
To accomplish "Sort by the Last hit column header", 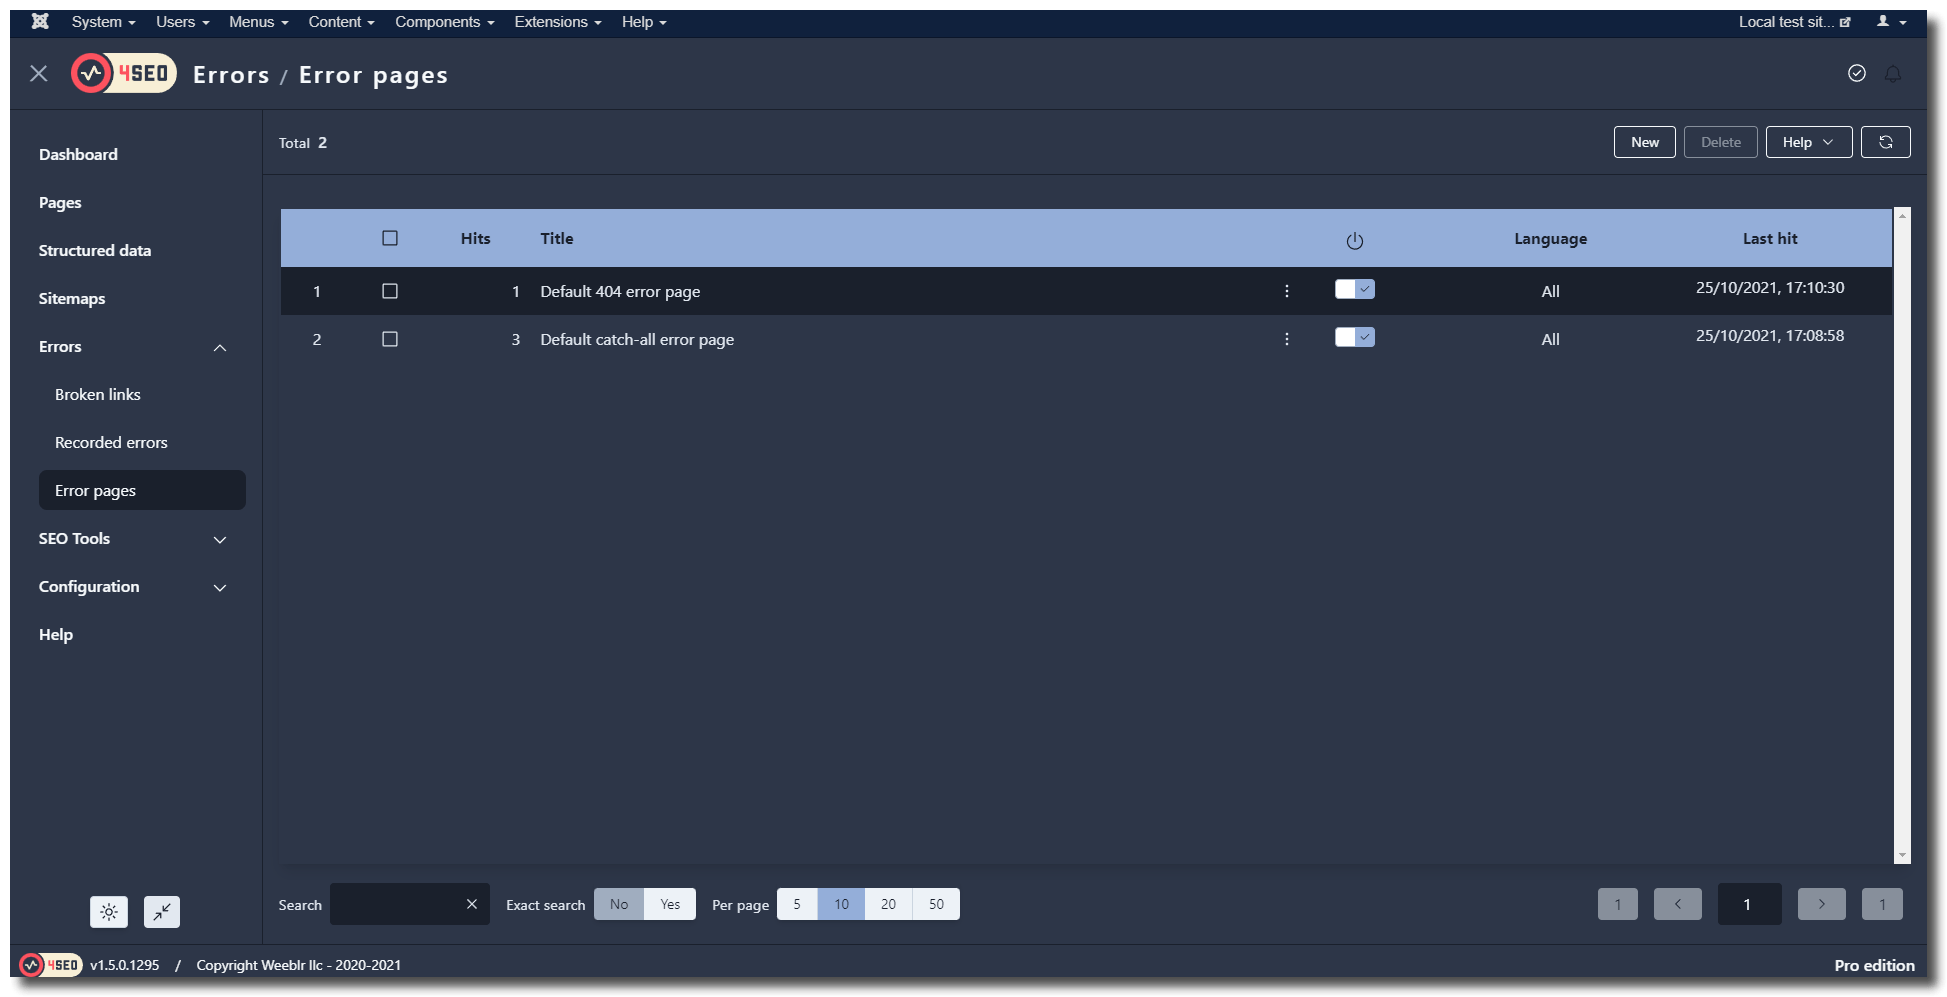I will point(1770,238).
